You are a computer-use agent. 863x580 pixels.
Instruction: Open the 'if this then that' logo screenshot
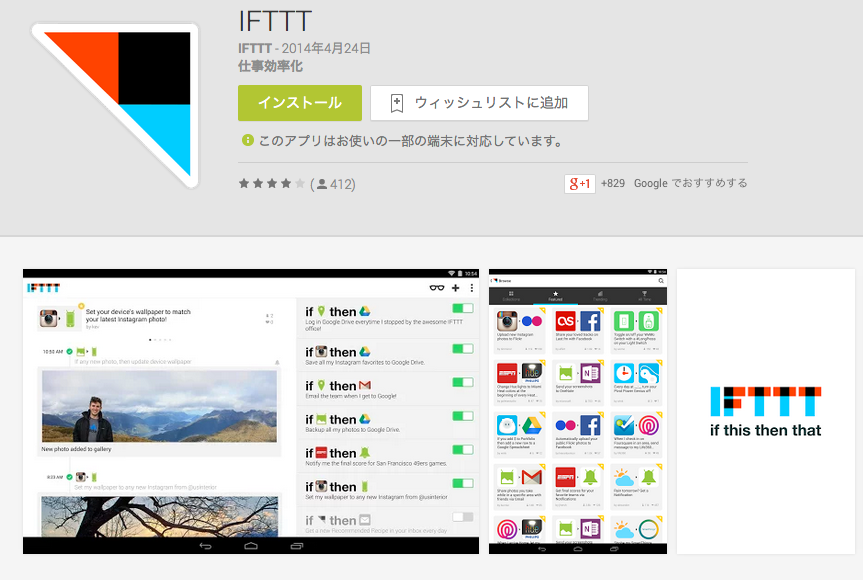tap(766, 411)
